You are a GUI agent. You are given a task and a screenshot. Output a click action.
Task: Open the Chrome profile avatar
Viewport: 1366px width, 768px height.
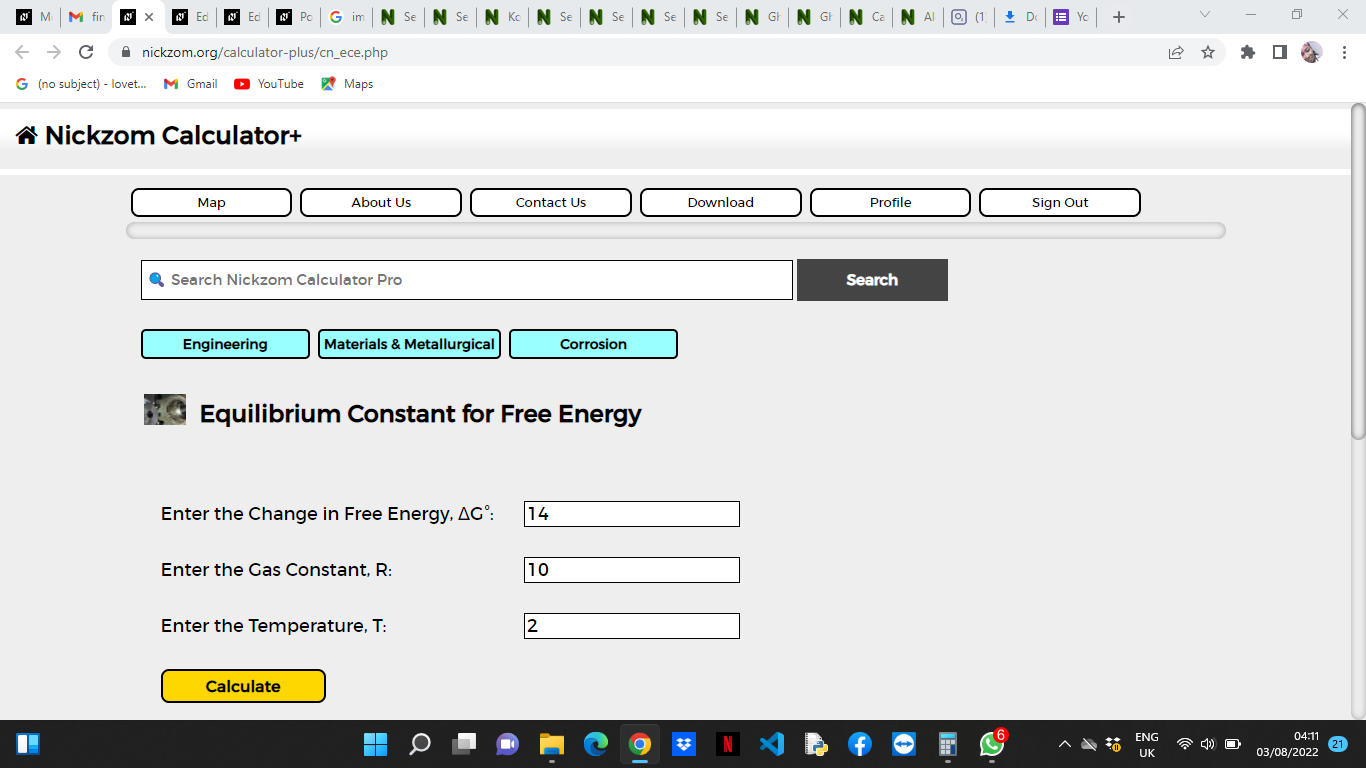pyautogui.click(x=1311, y=52)
